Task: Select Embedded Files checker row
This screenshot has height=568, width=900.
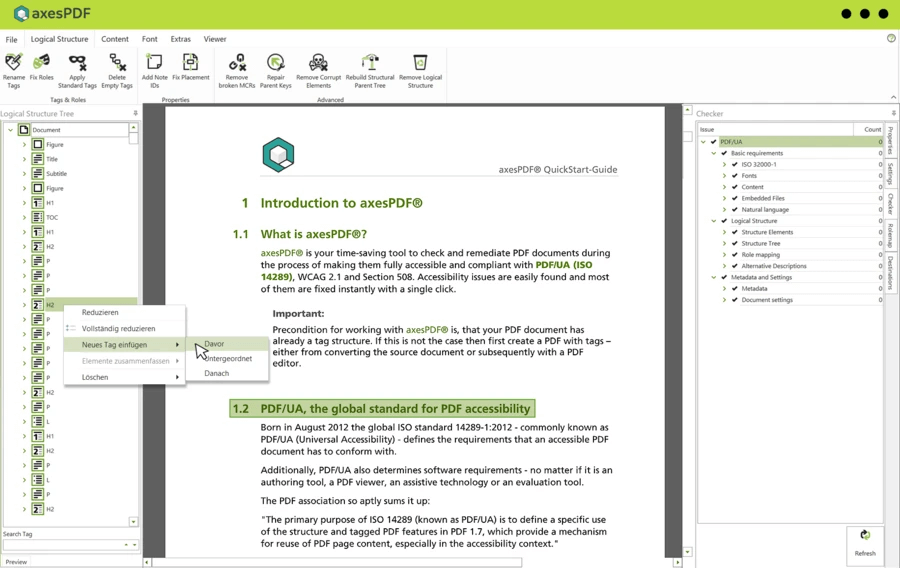Action: [791, 198]
